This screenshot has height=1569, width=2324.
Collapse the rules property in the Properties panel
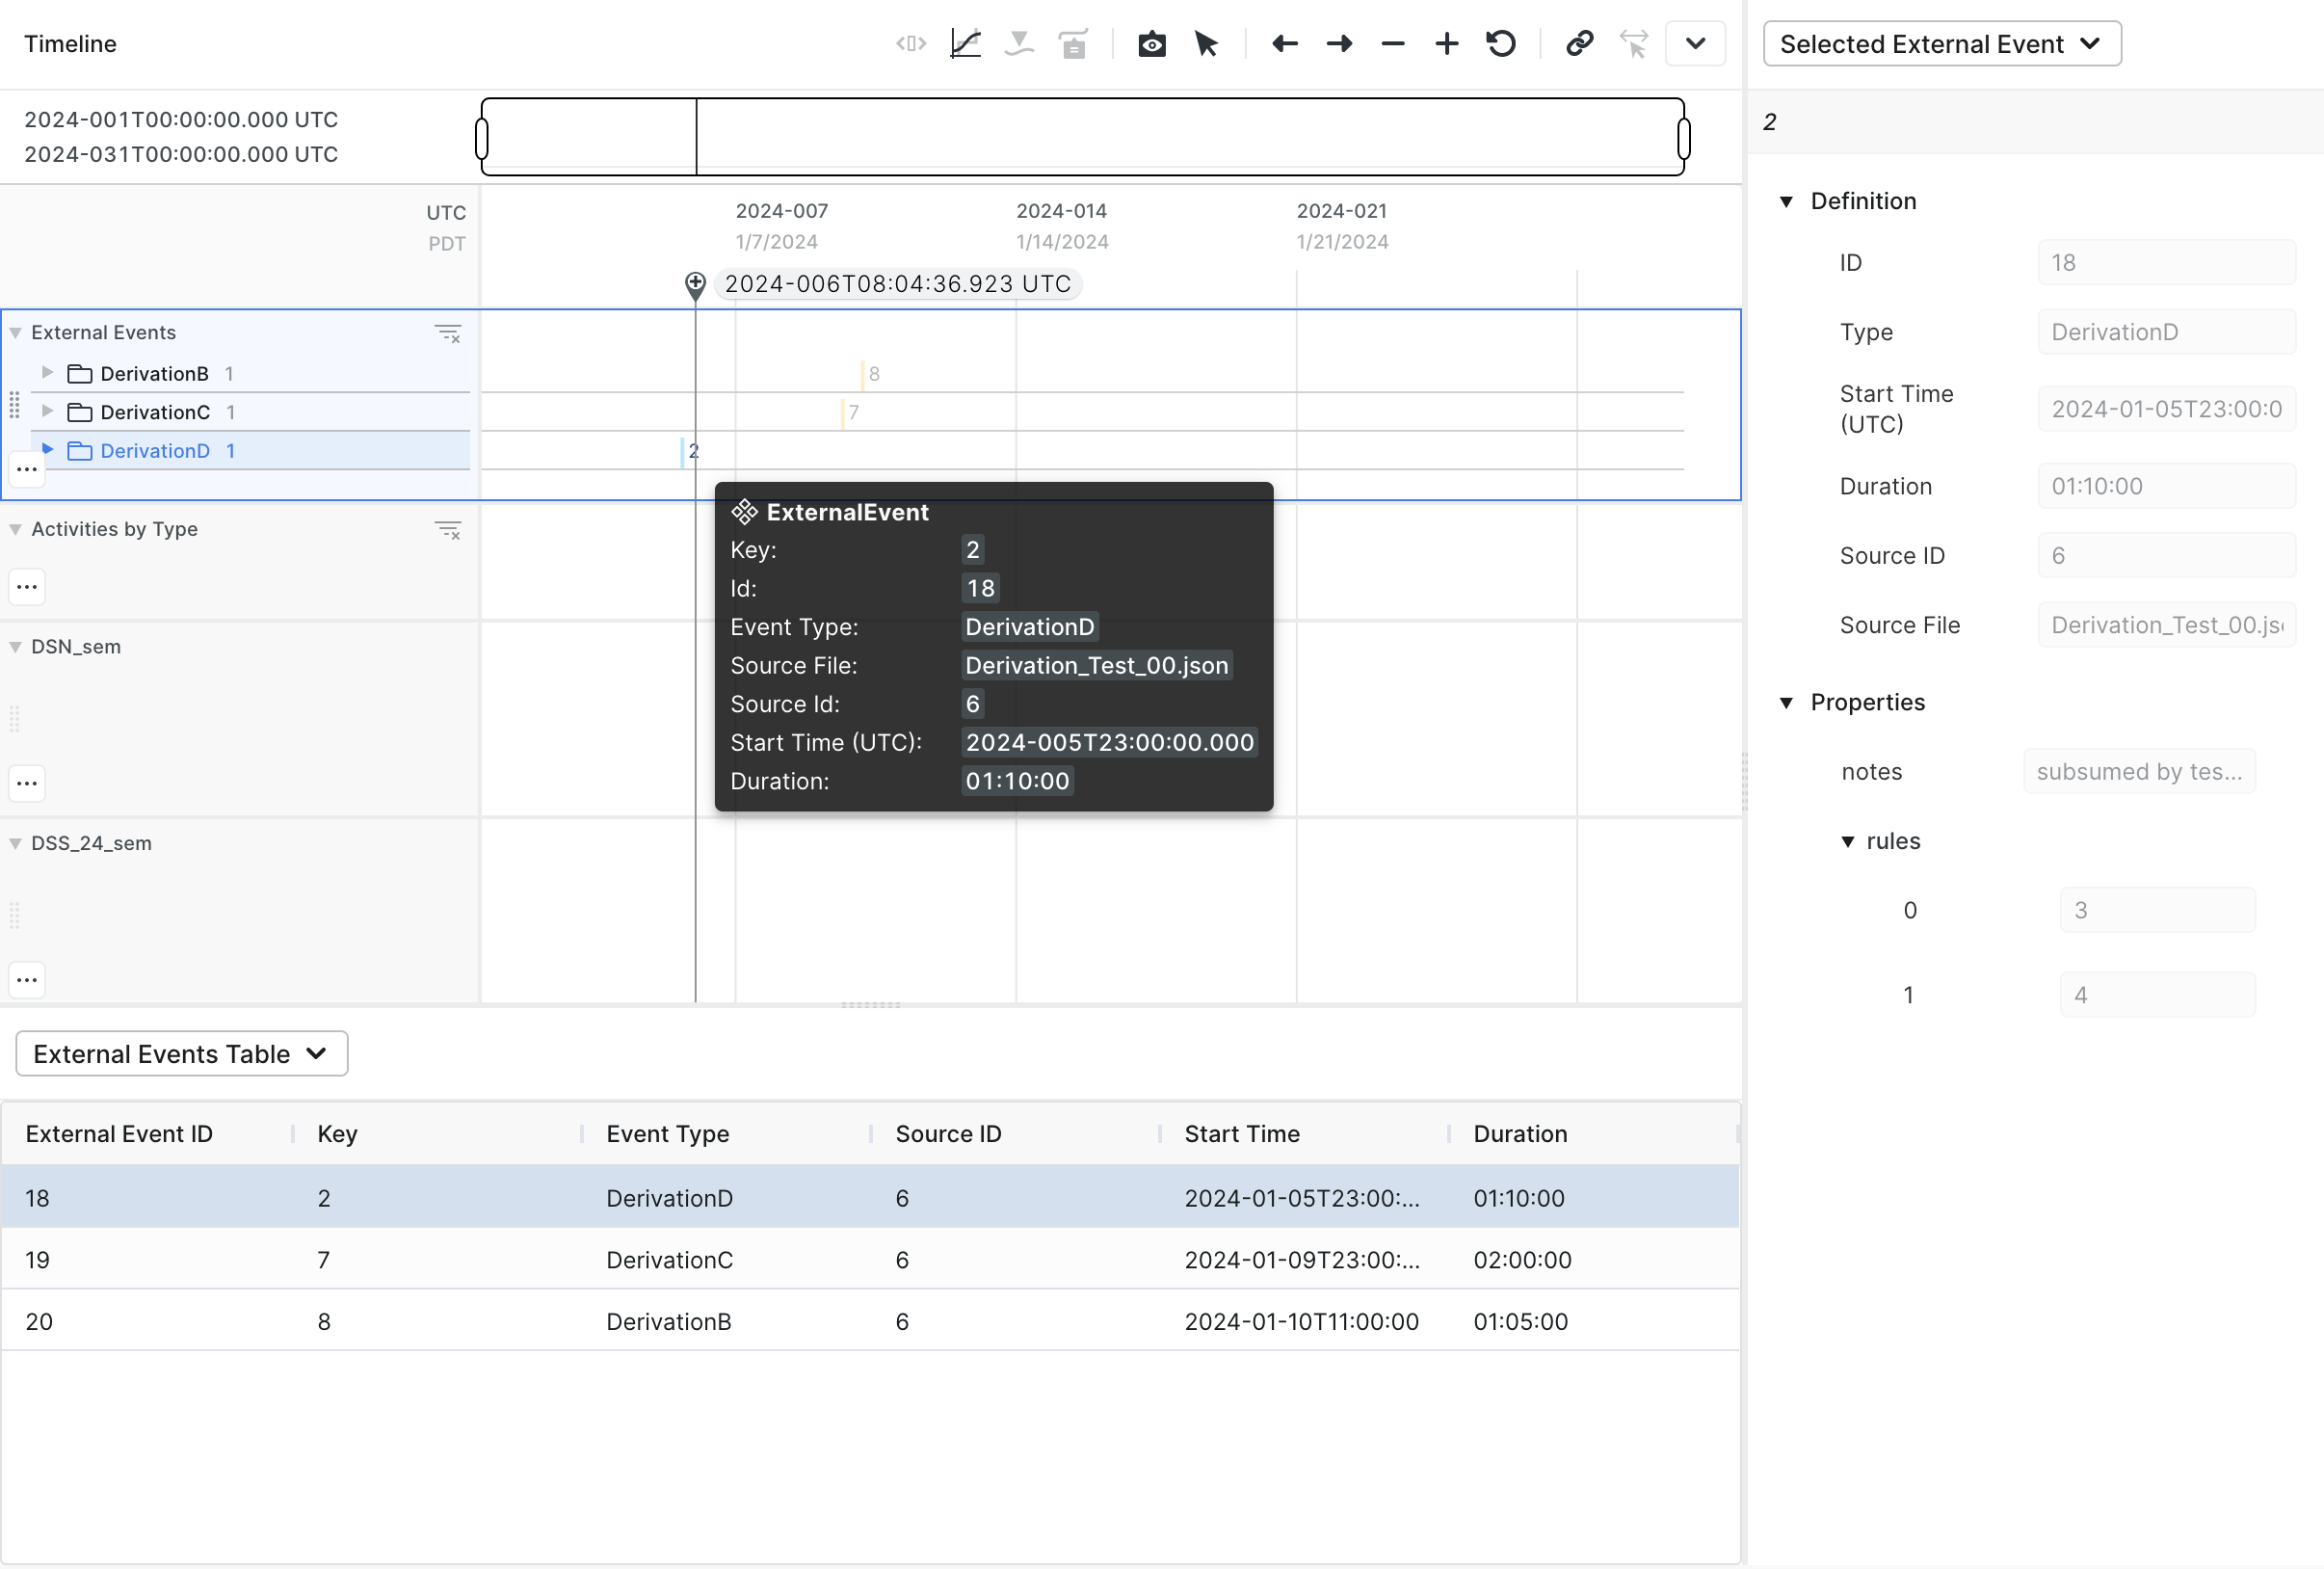(1848, 841)
